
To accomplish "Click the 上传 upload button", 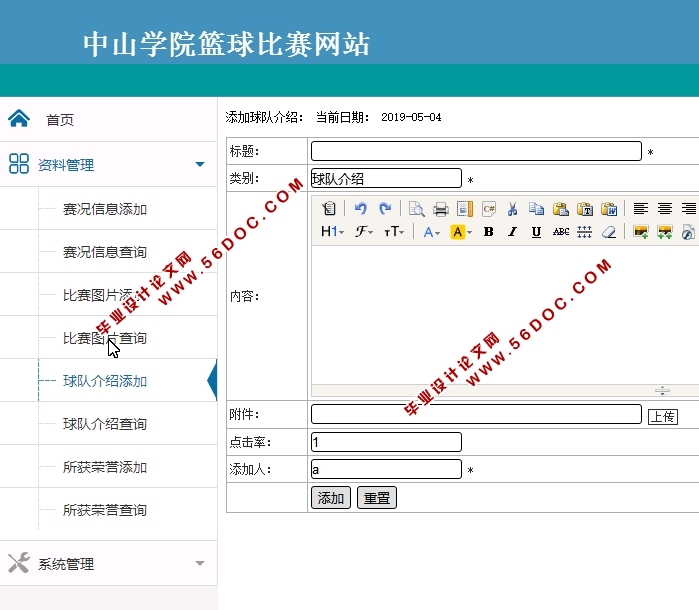I will coord(662,416).
